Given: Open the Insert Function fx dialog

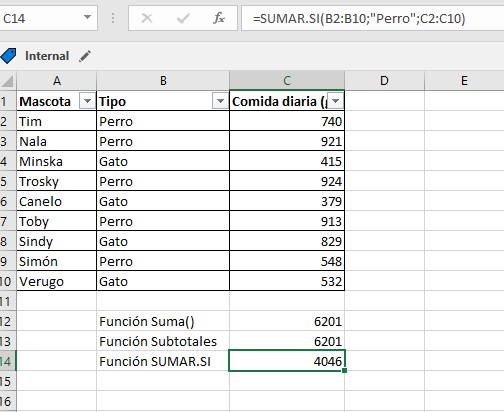Looking at the screenshot, I should [x=219, y=18].
